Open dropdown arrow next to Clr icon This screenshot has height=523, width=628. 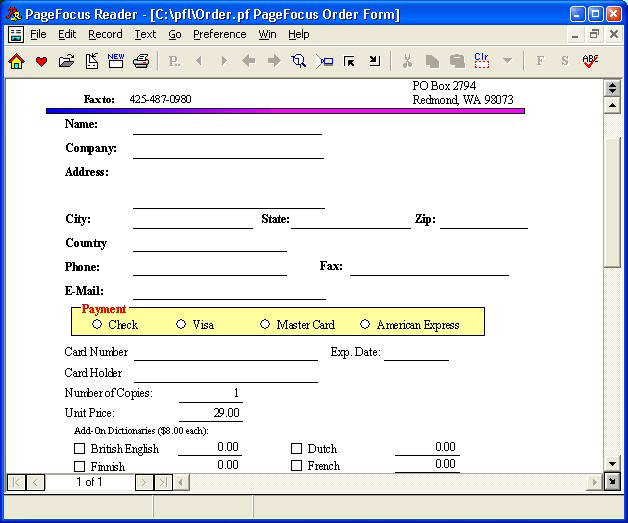(x=507, y=61)
